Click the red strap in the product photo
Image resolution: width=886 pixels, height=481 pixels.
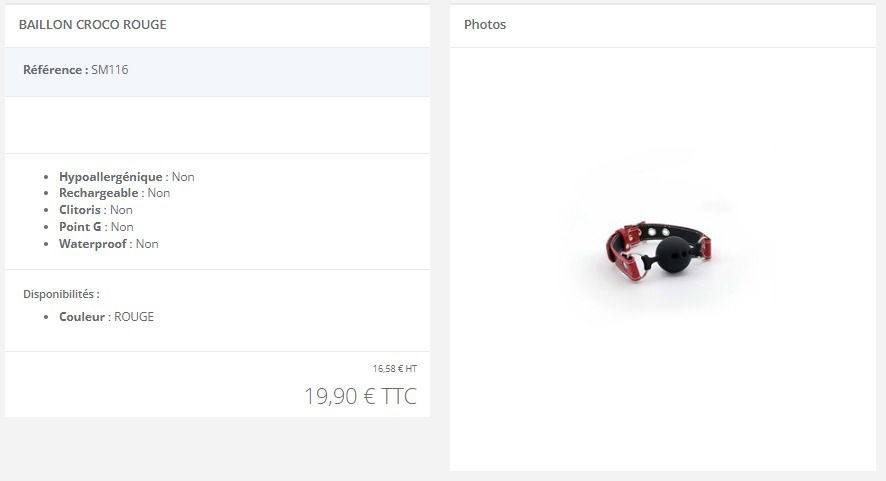point(622,249)
